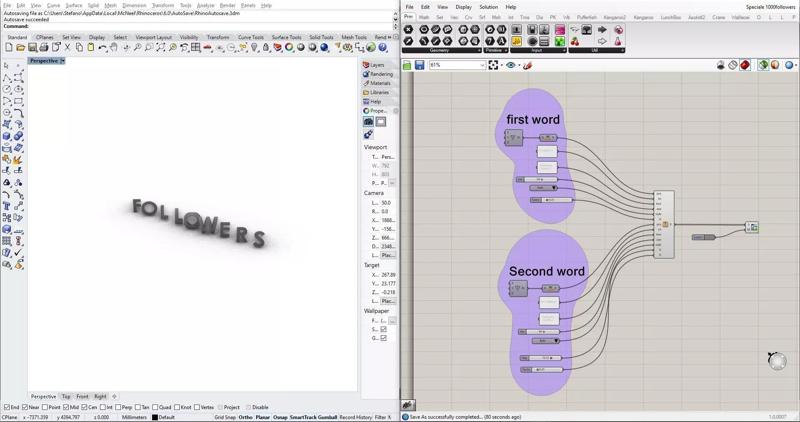Switch to the Curve Tools toolbar tab
Screen dimensions: 800x422
pyautogui.click(x=251, y=37)
